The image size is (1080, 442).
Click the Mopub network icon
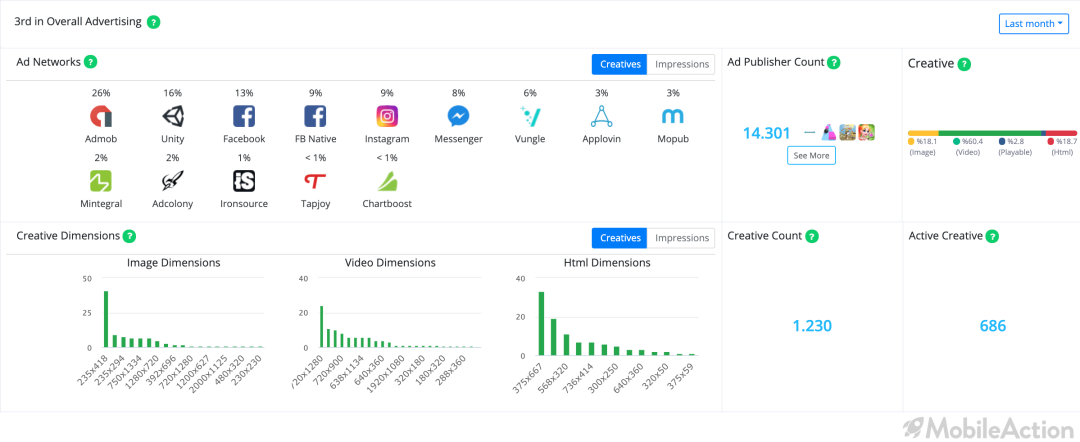tap(673, 116)
